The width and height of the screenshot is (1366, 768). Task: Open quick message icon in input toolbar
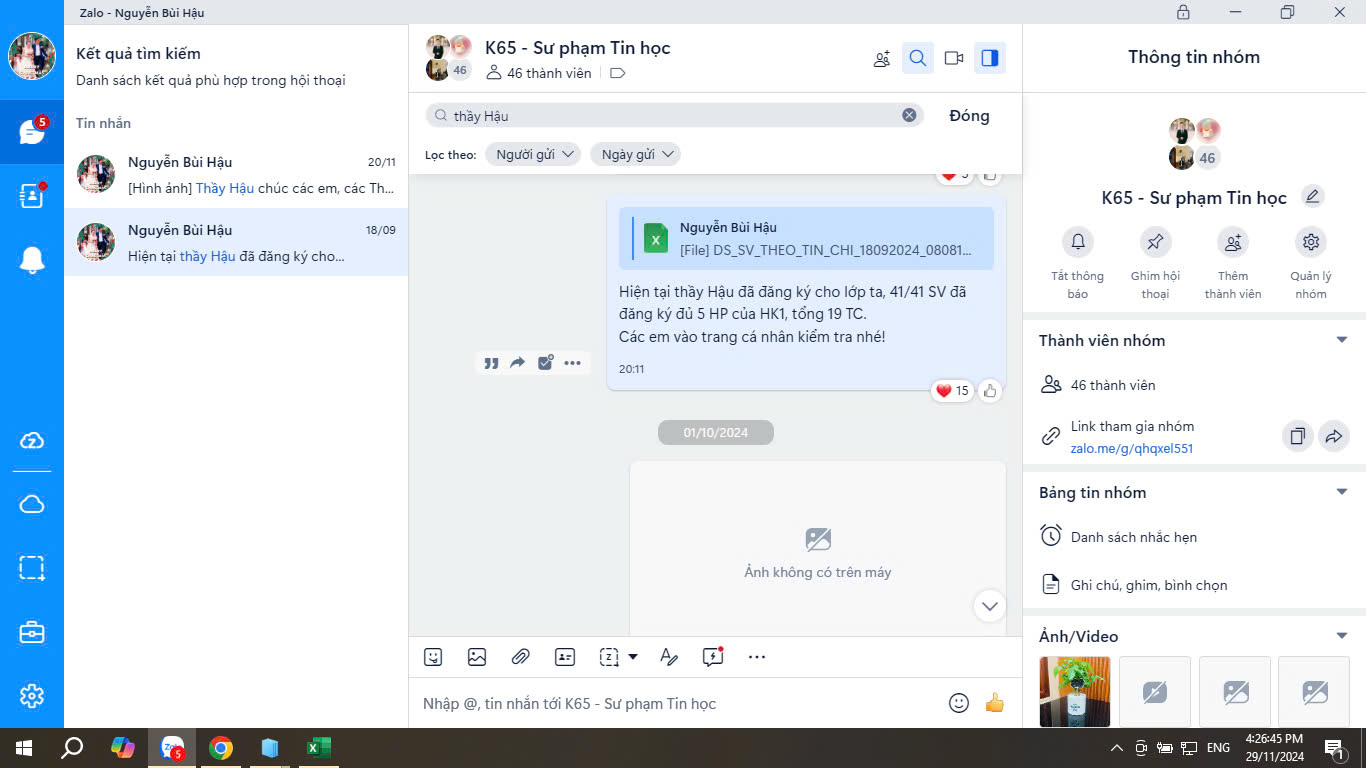(x=712, y=657)
